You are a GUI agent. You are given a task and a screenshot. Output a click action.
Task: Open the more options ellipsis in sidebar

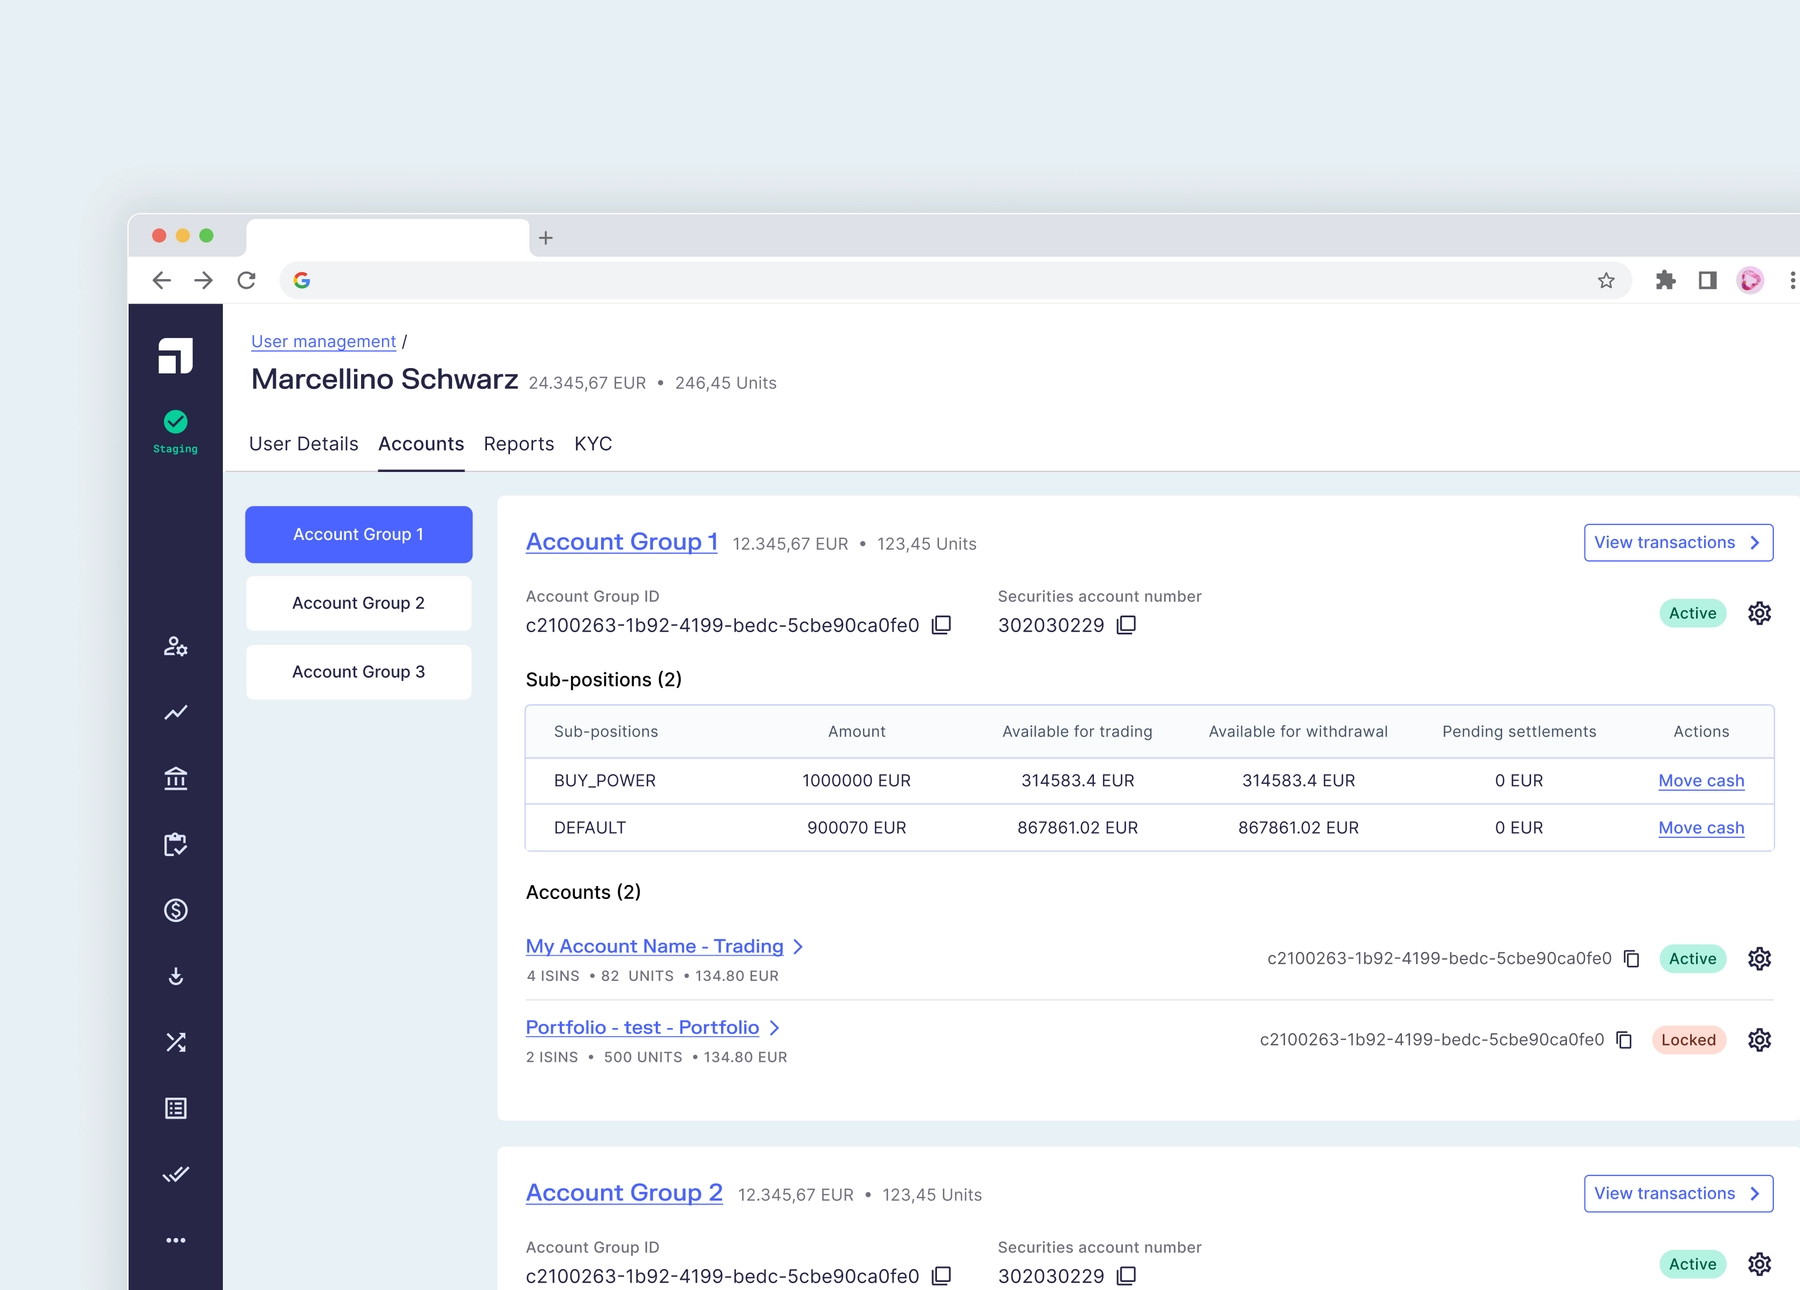(x=176, y=1240)
